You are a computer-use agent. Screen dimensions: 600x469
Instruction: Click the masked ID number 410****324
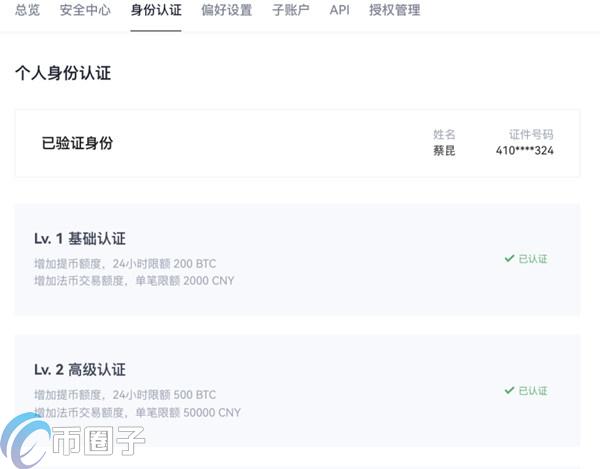tap(524, 152)
